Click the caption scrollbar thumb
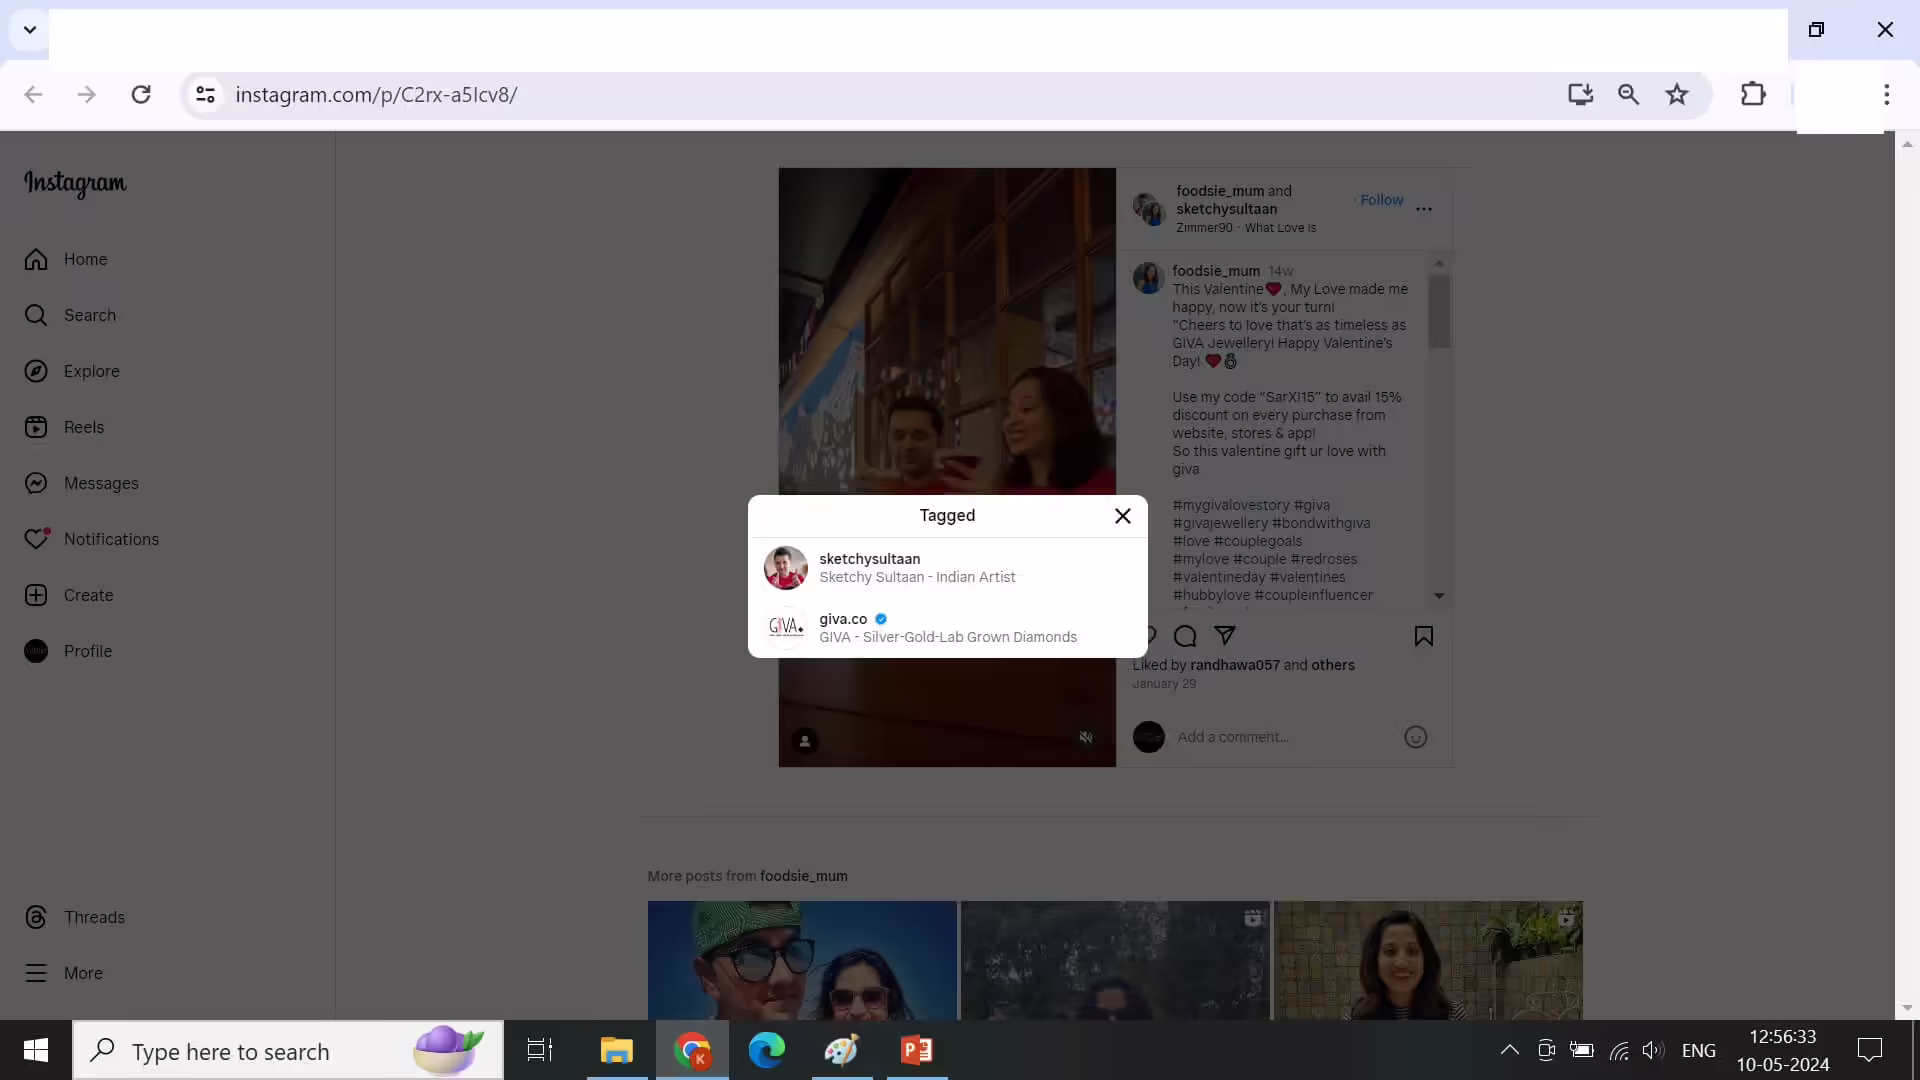Screen dimensions: 1920x1080 1439,311
